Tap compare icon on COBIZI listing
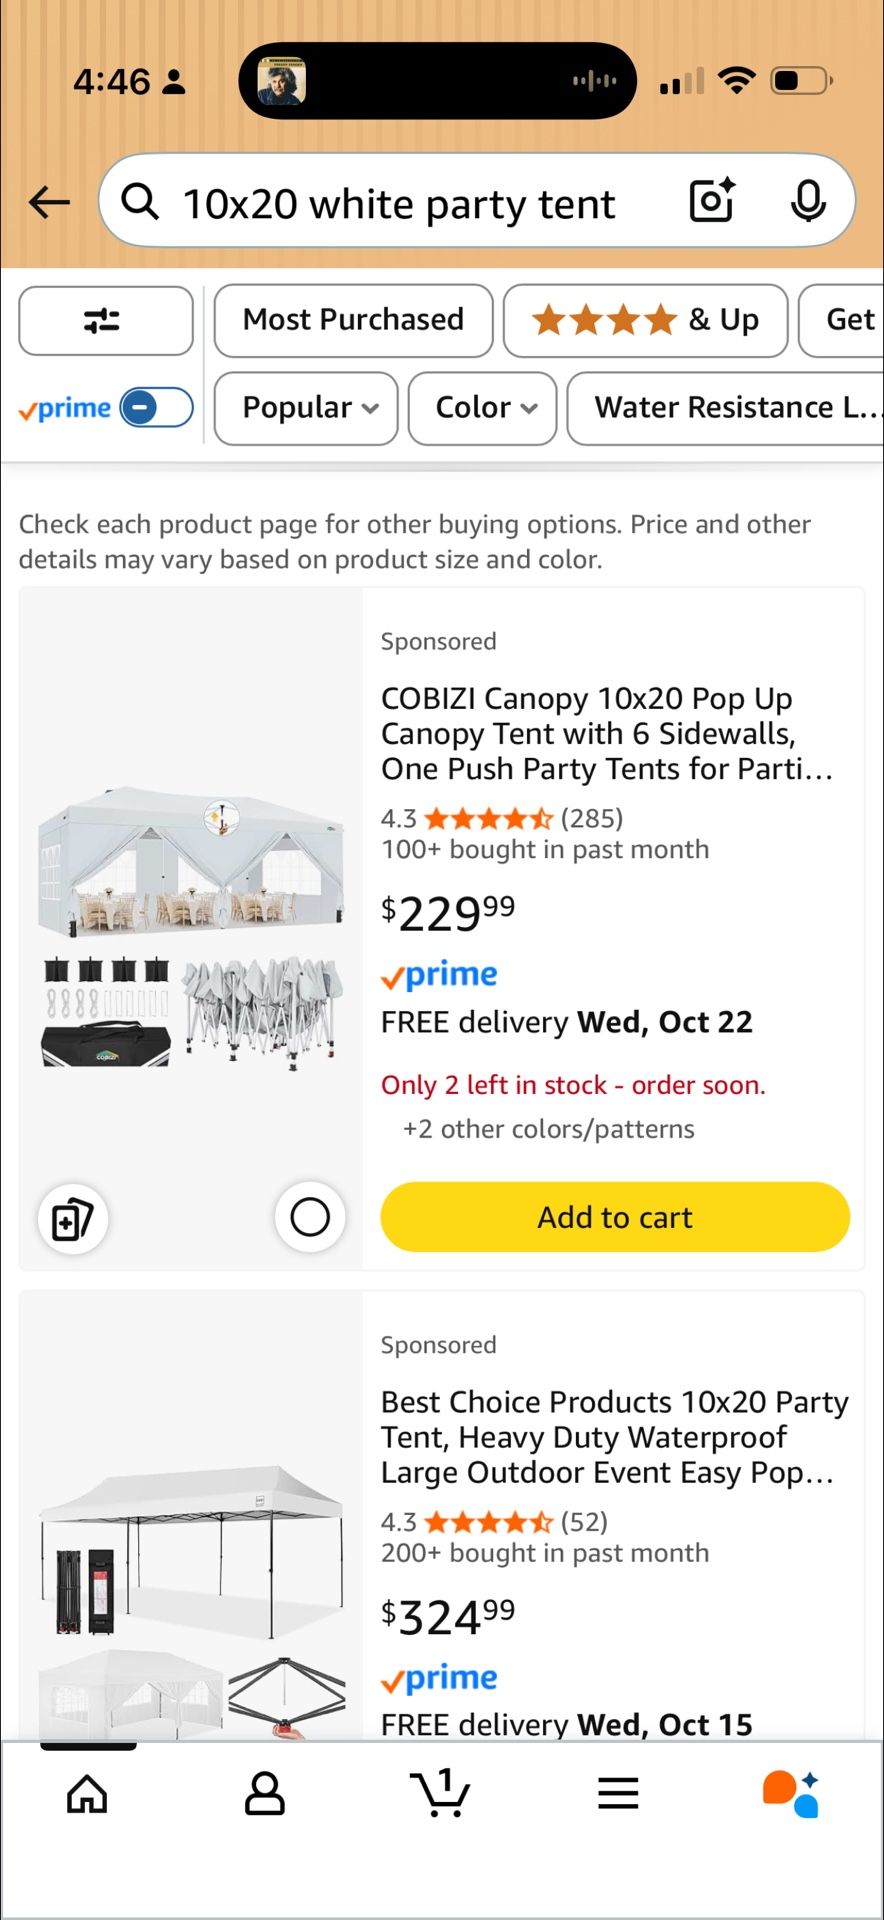Image resolution: width=884 pixels, height=1920 pixels. point(73,1219)
